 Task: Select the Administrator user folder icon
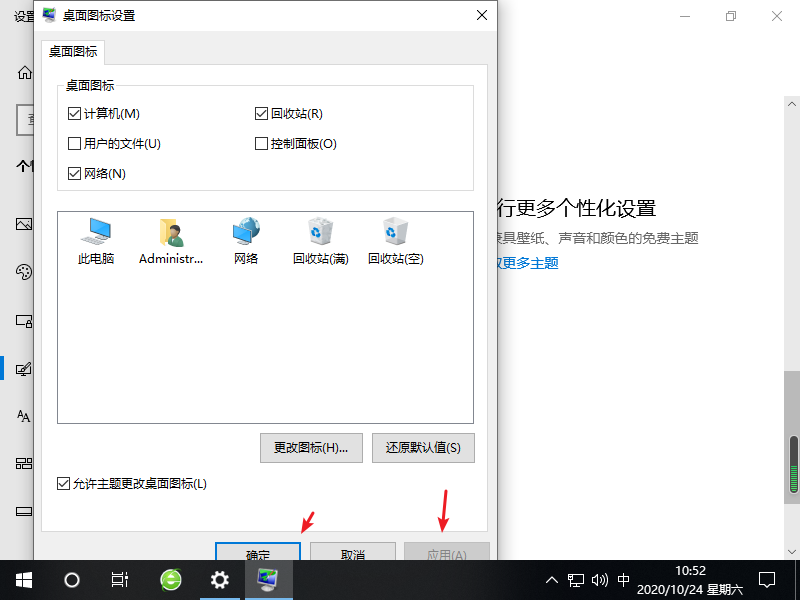(171, 241)
